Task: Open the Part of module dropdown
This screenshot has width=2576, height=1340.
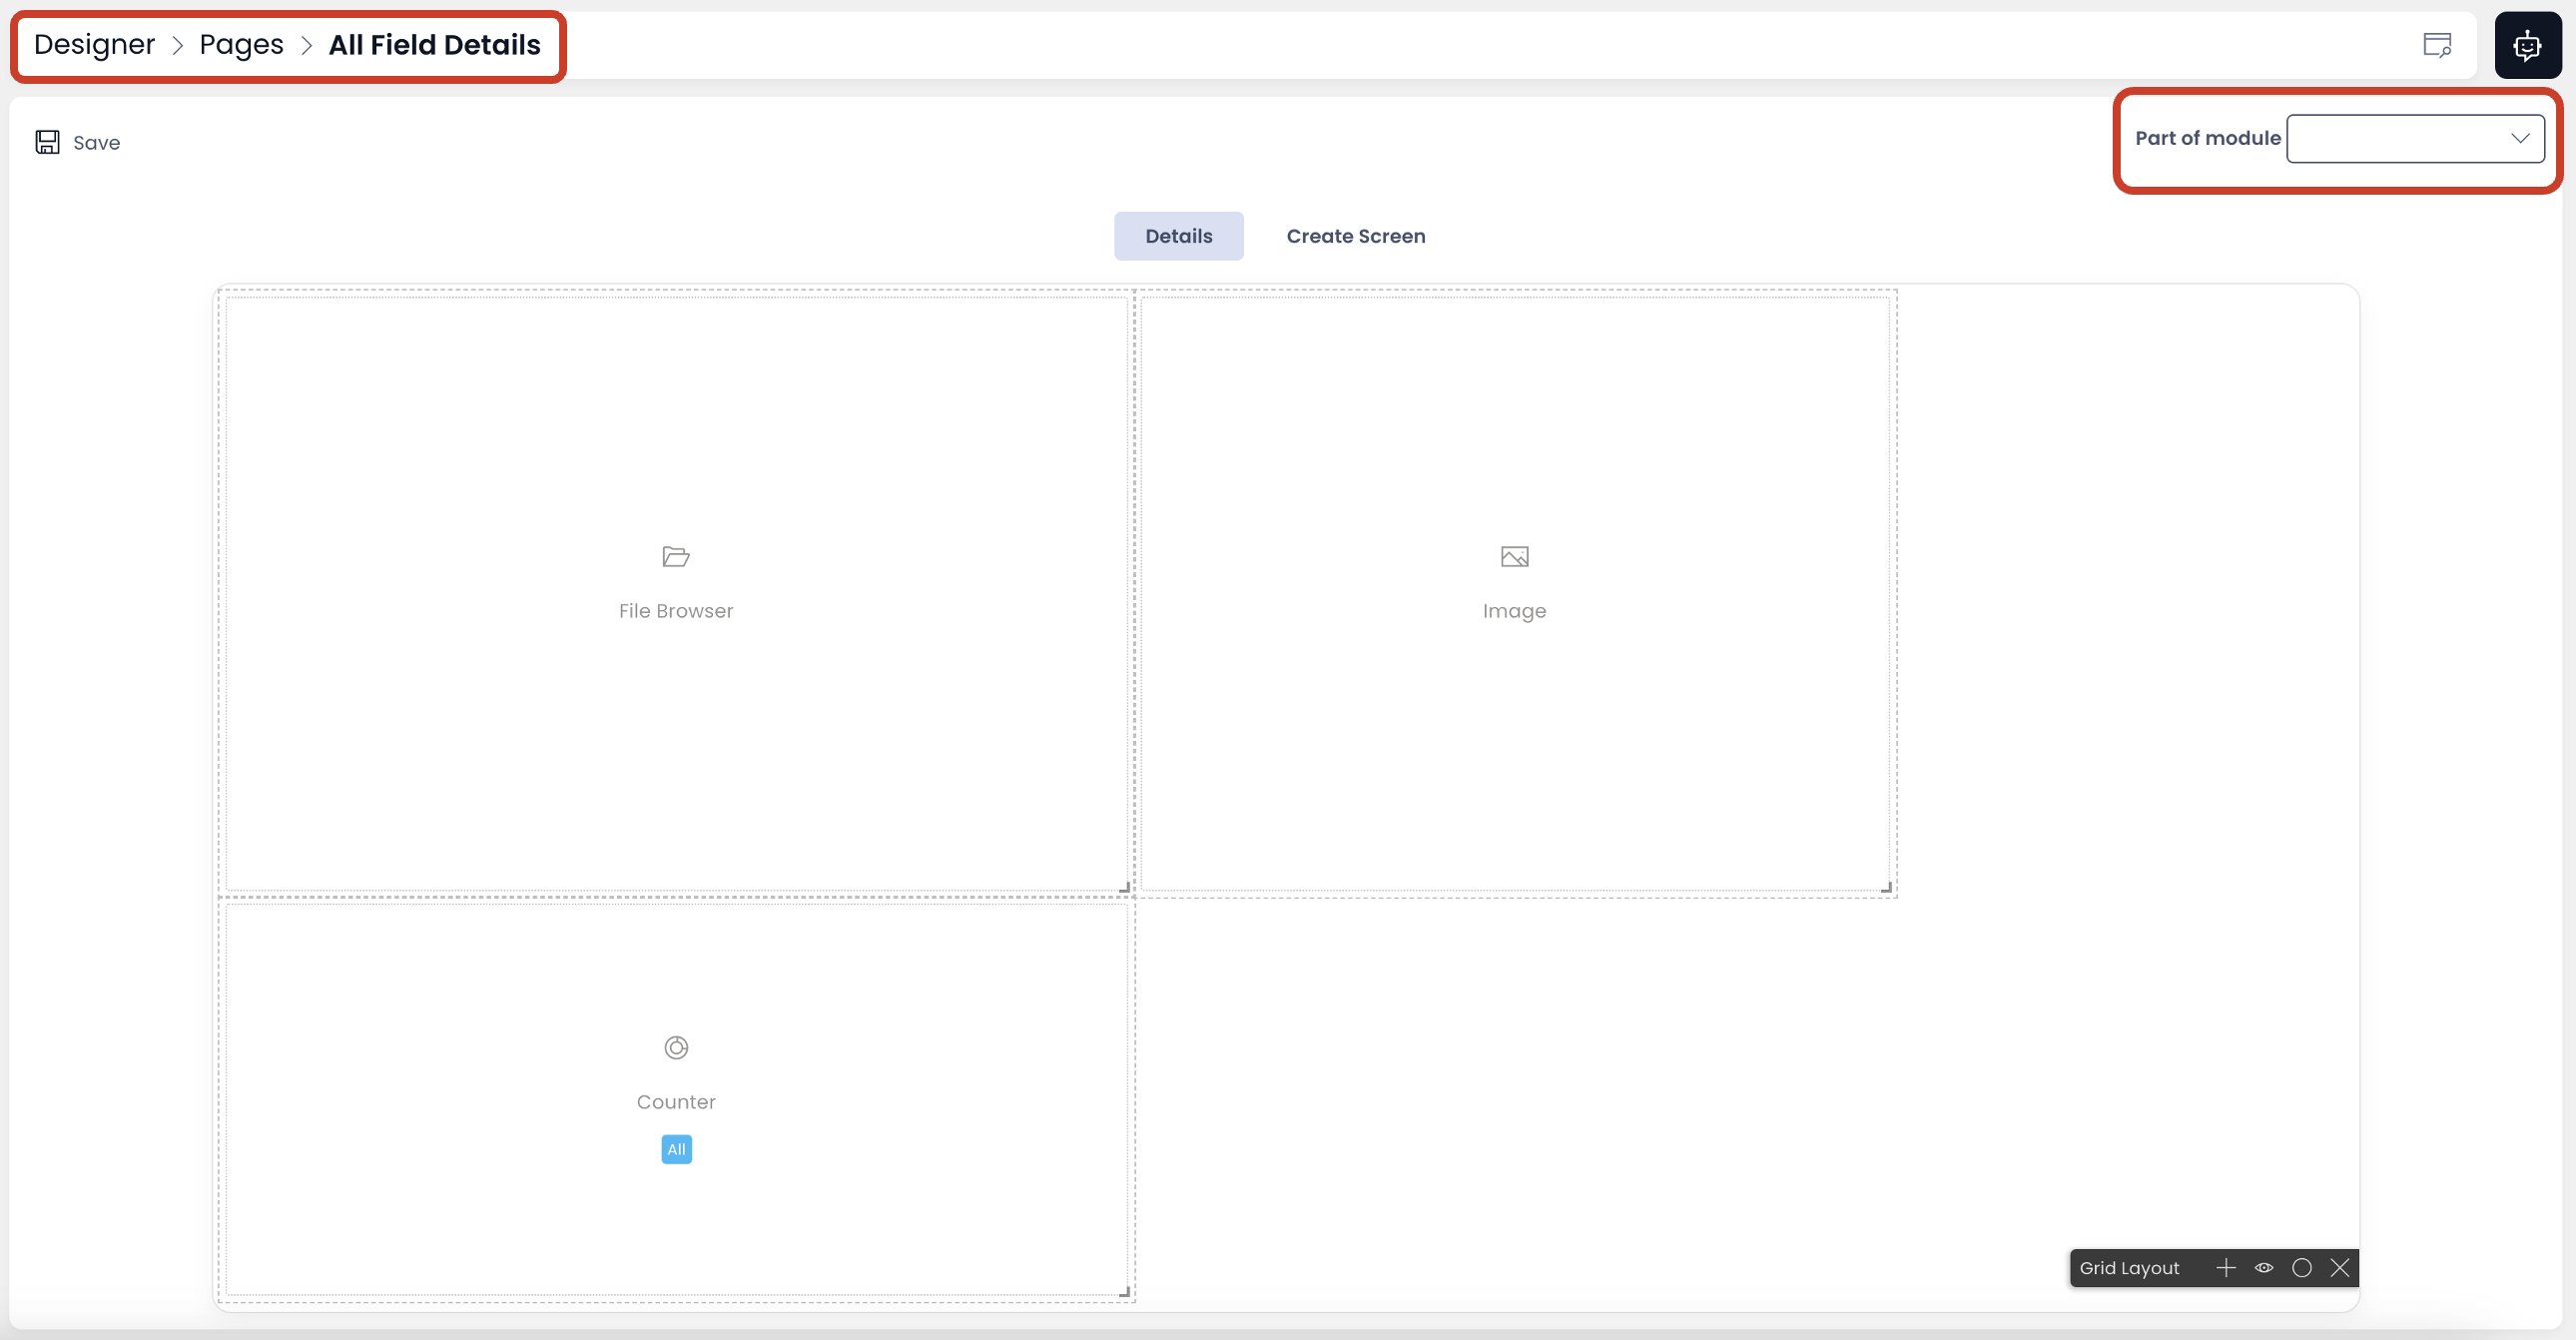Action: [2415, 138]
